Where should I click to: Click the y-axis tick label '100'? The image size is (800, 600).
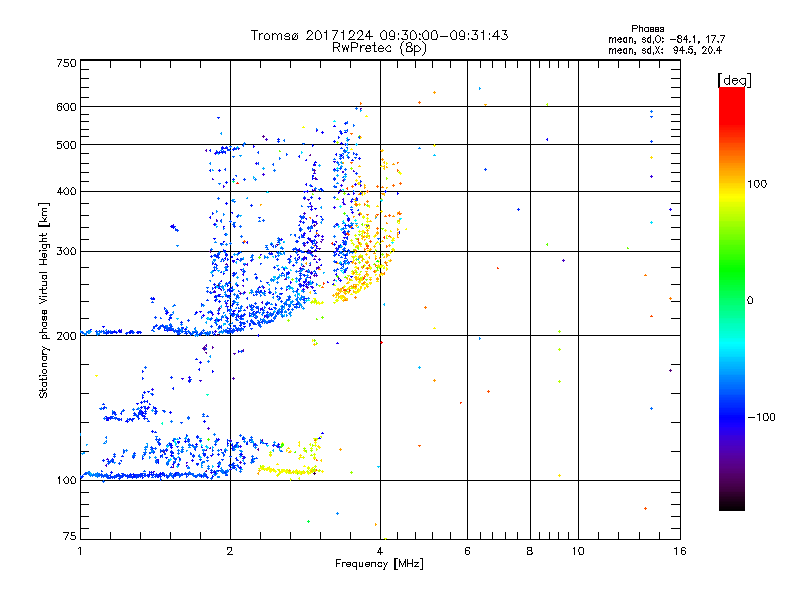pyautogui.click(x=66, y=481)
